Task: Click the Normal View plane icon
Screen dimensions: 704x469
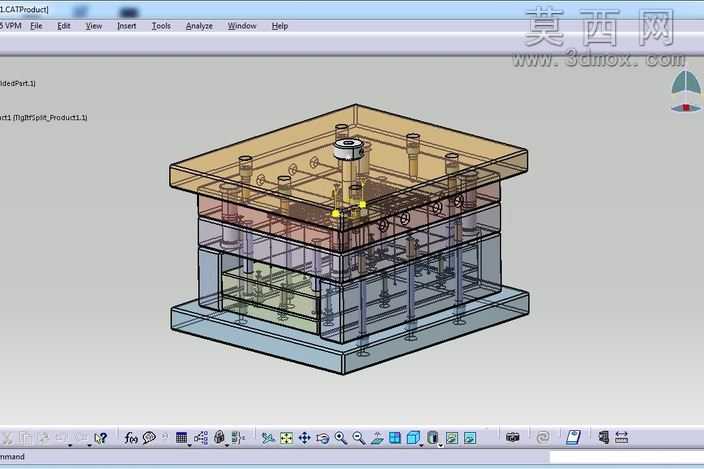Action: click(377, 438)
